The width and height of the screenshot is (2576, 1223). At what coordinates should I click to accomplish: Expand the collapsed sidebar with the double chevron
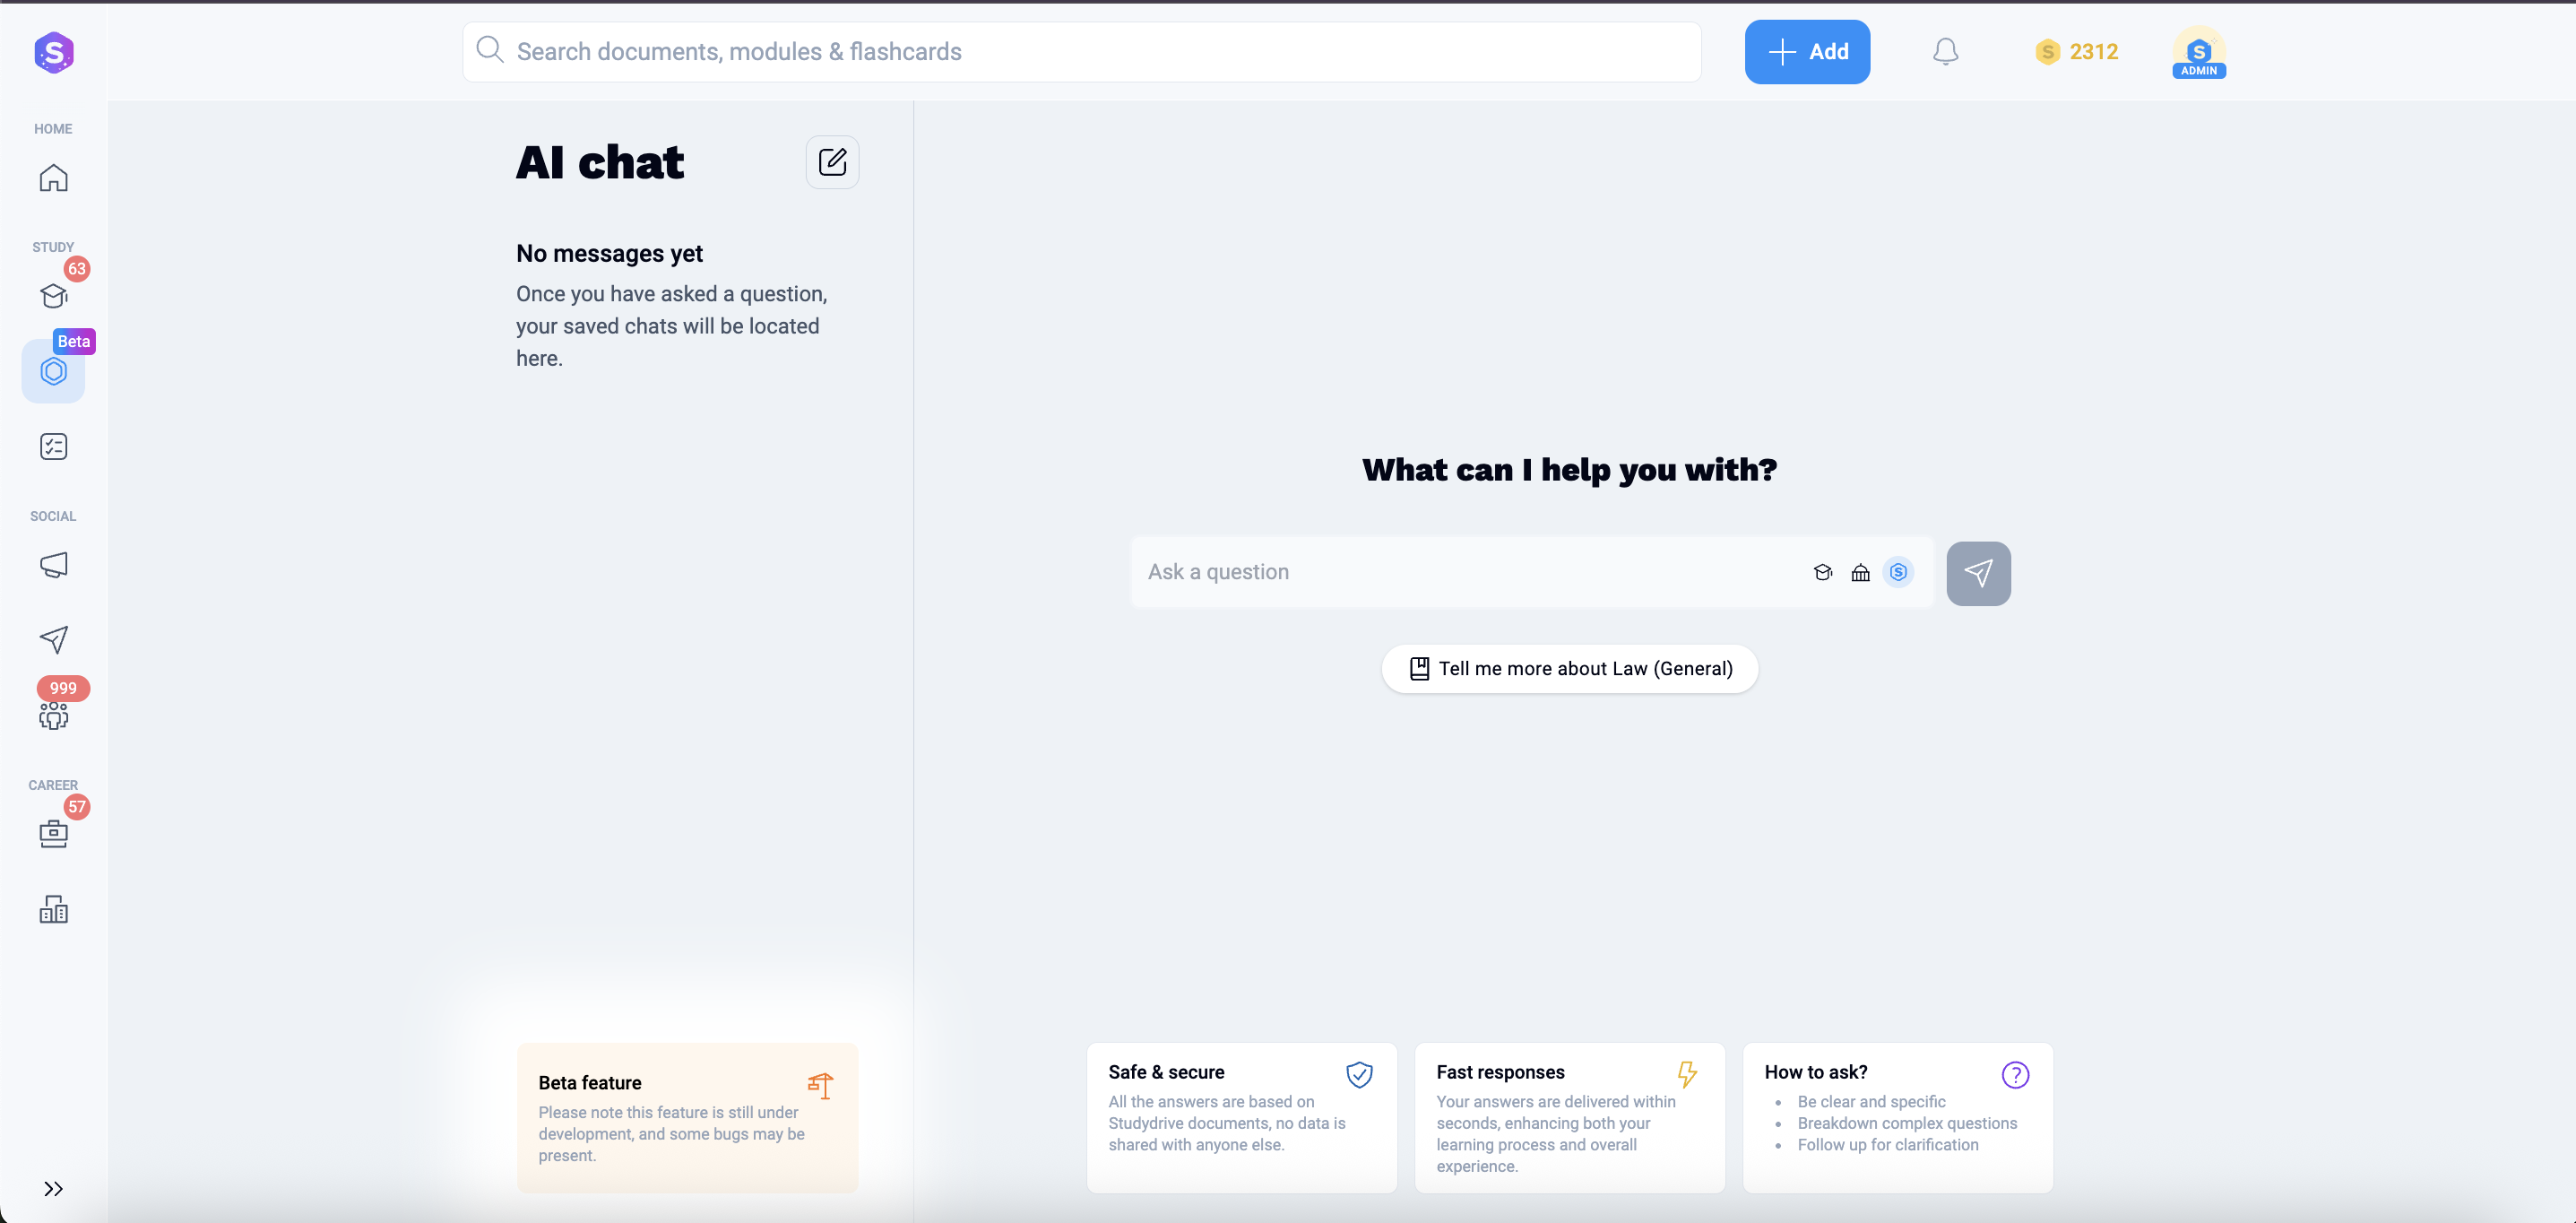click(x=53, y=1189)
